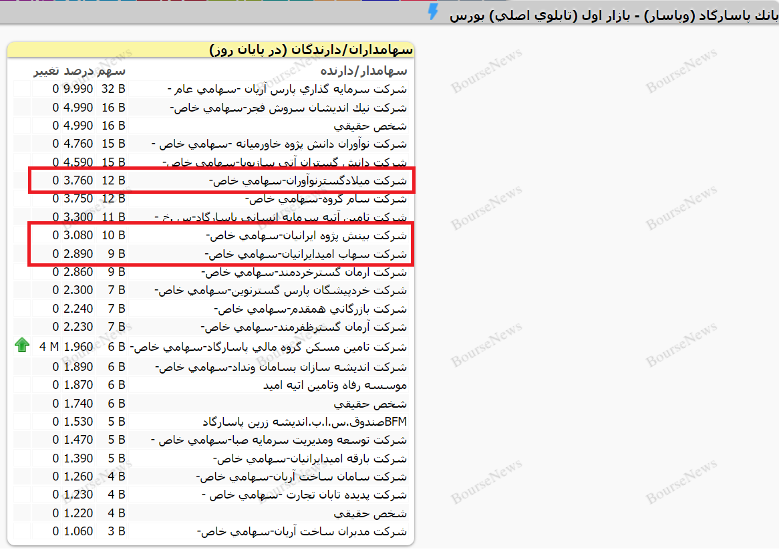Click green up arrow beside تامین مسکن row
This screenshot has width=780, height=550.
click(x=22, y=345)
